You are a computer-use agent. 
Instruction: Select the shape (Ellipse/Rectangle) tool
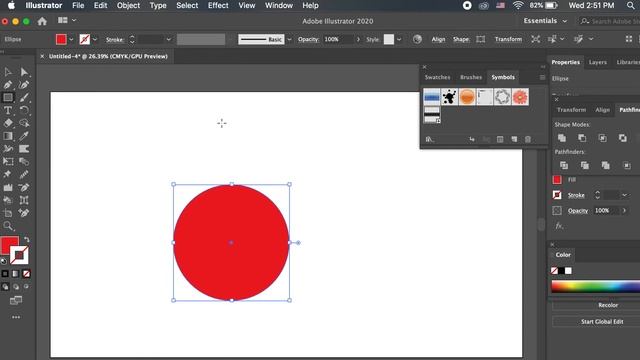coord(8,98)
